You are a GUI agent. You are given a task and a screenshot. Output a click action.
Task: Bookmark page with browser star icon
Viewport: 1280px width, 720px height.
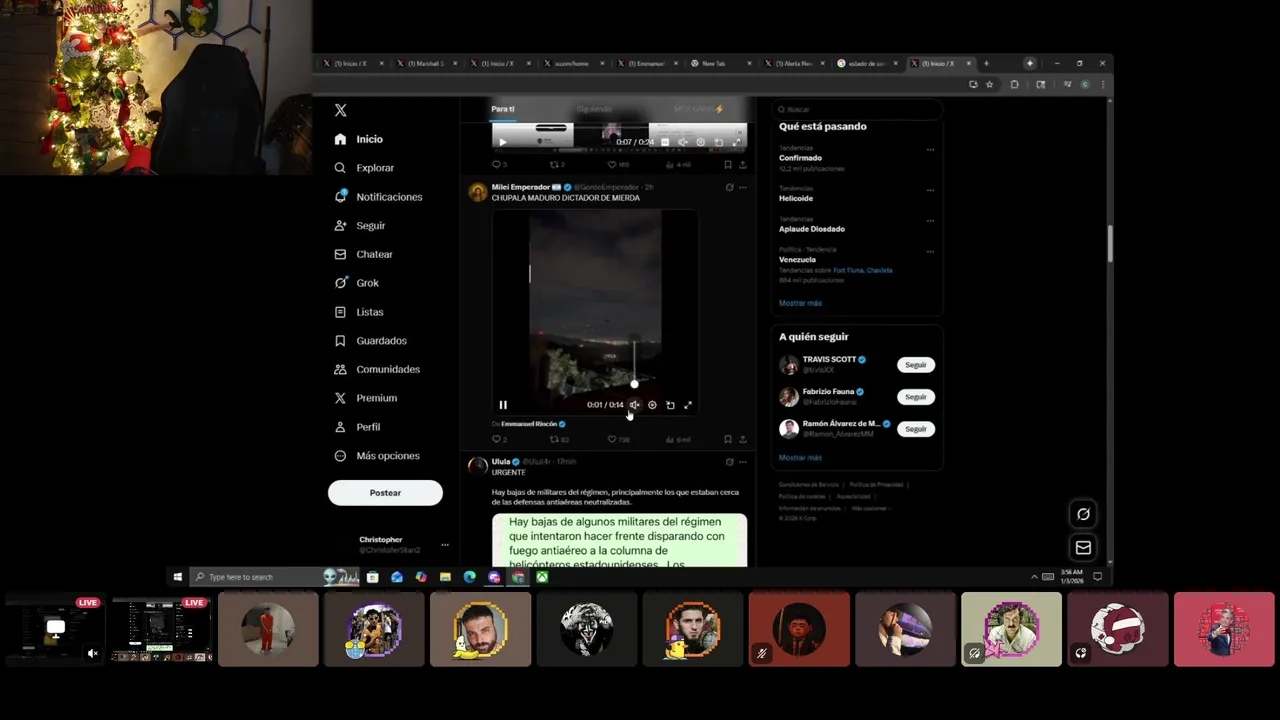(990, 85)
